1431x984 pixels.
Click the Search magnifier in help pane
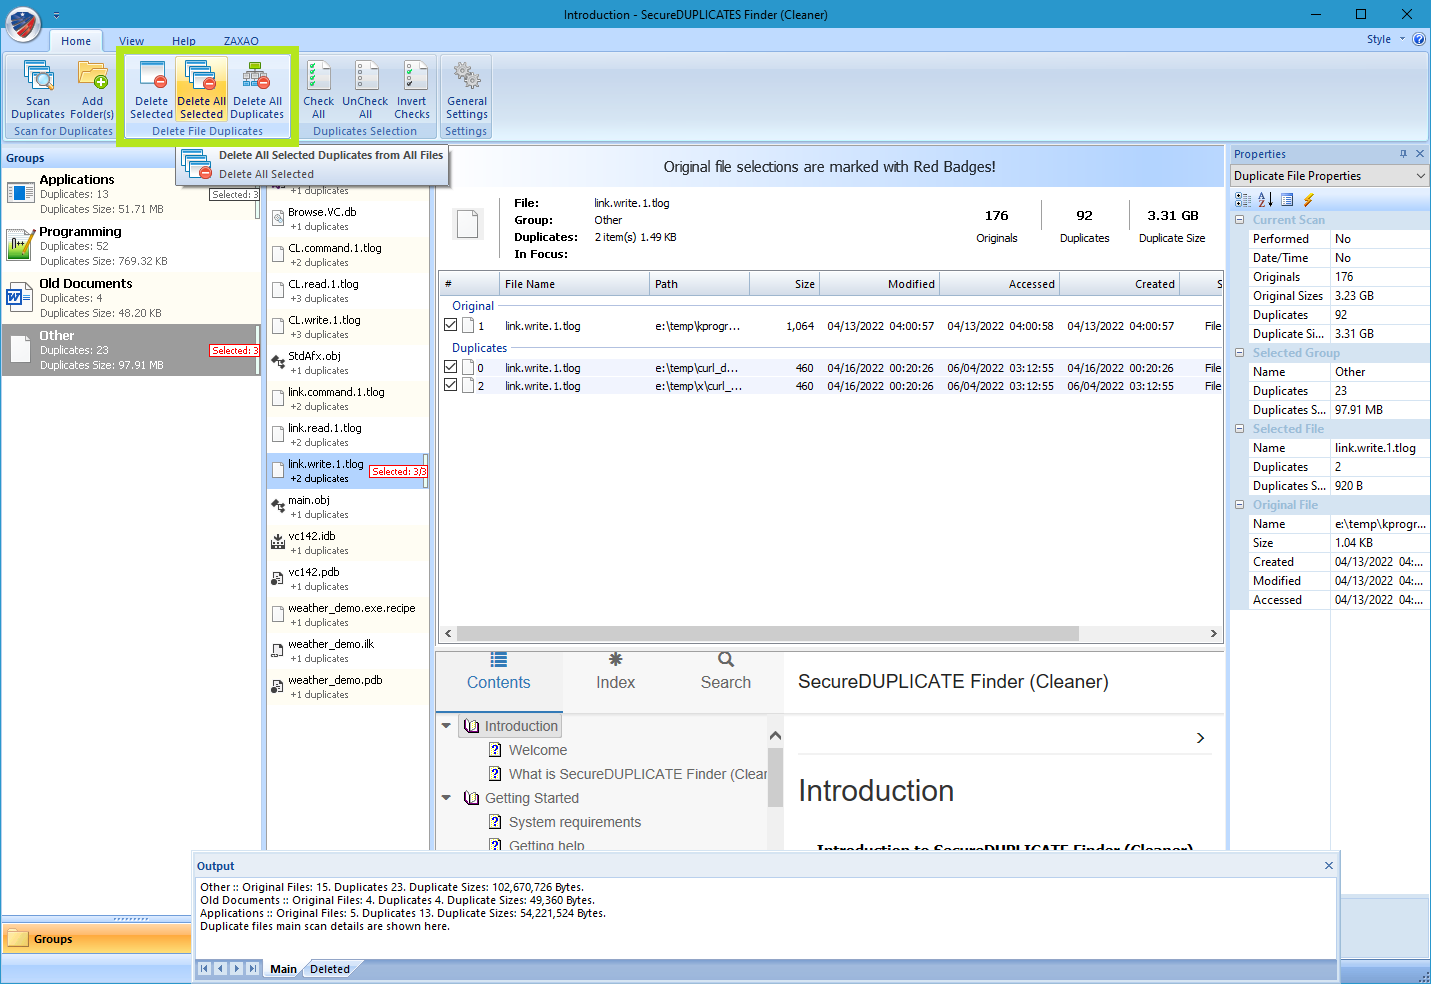[x=726, y=660]
